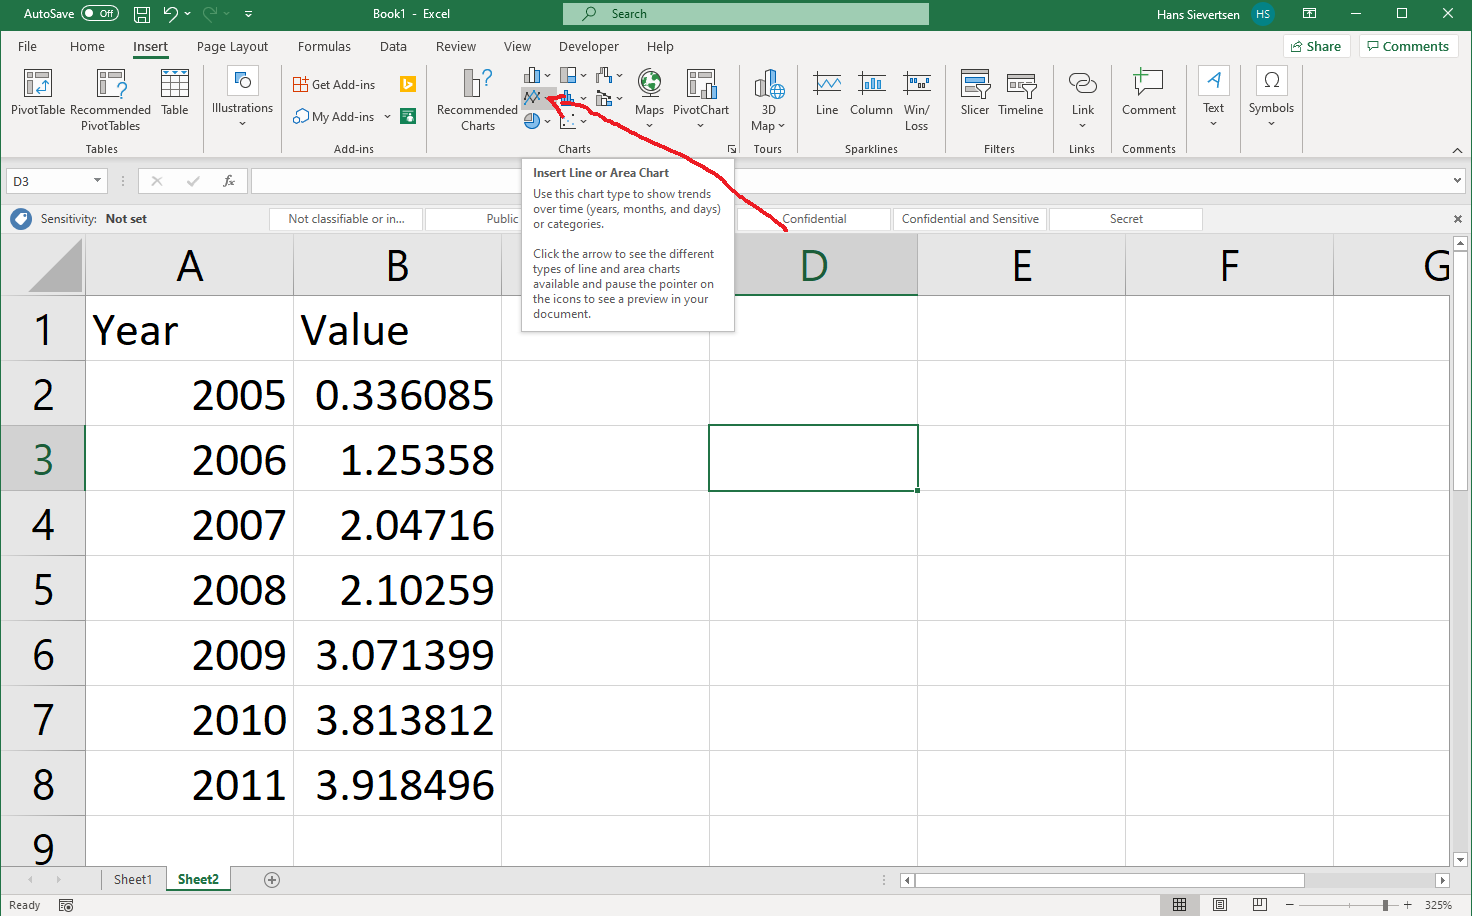Set sensitivity to Secret
This screenshot has width=1472, height=916.
click(1126, 219)
